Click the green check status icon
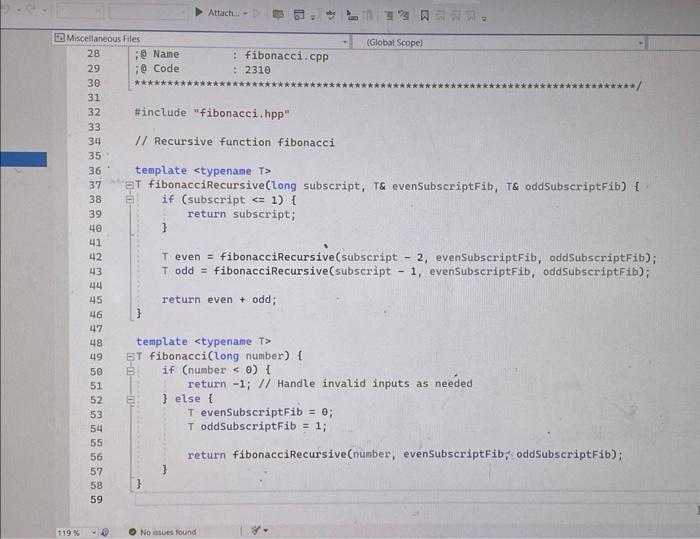This screenshot has width=700, height=539. (x=132, y=532)
